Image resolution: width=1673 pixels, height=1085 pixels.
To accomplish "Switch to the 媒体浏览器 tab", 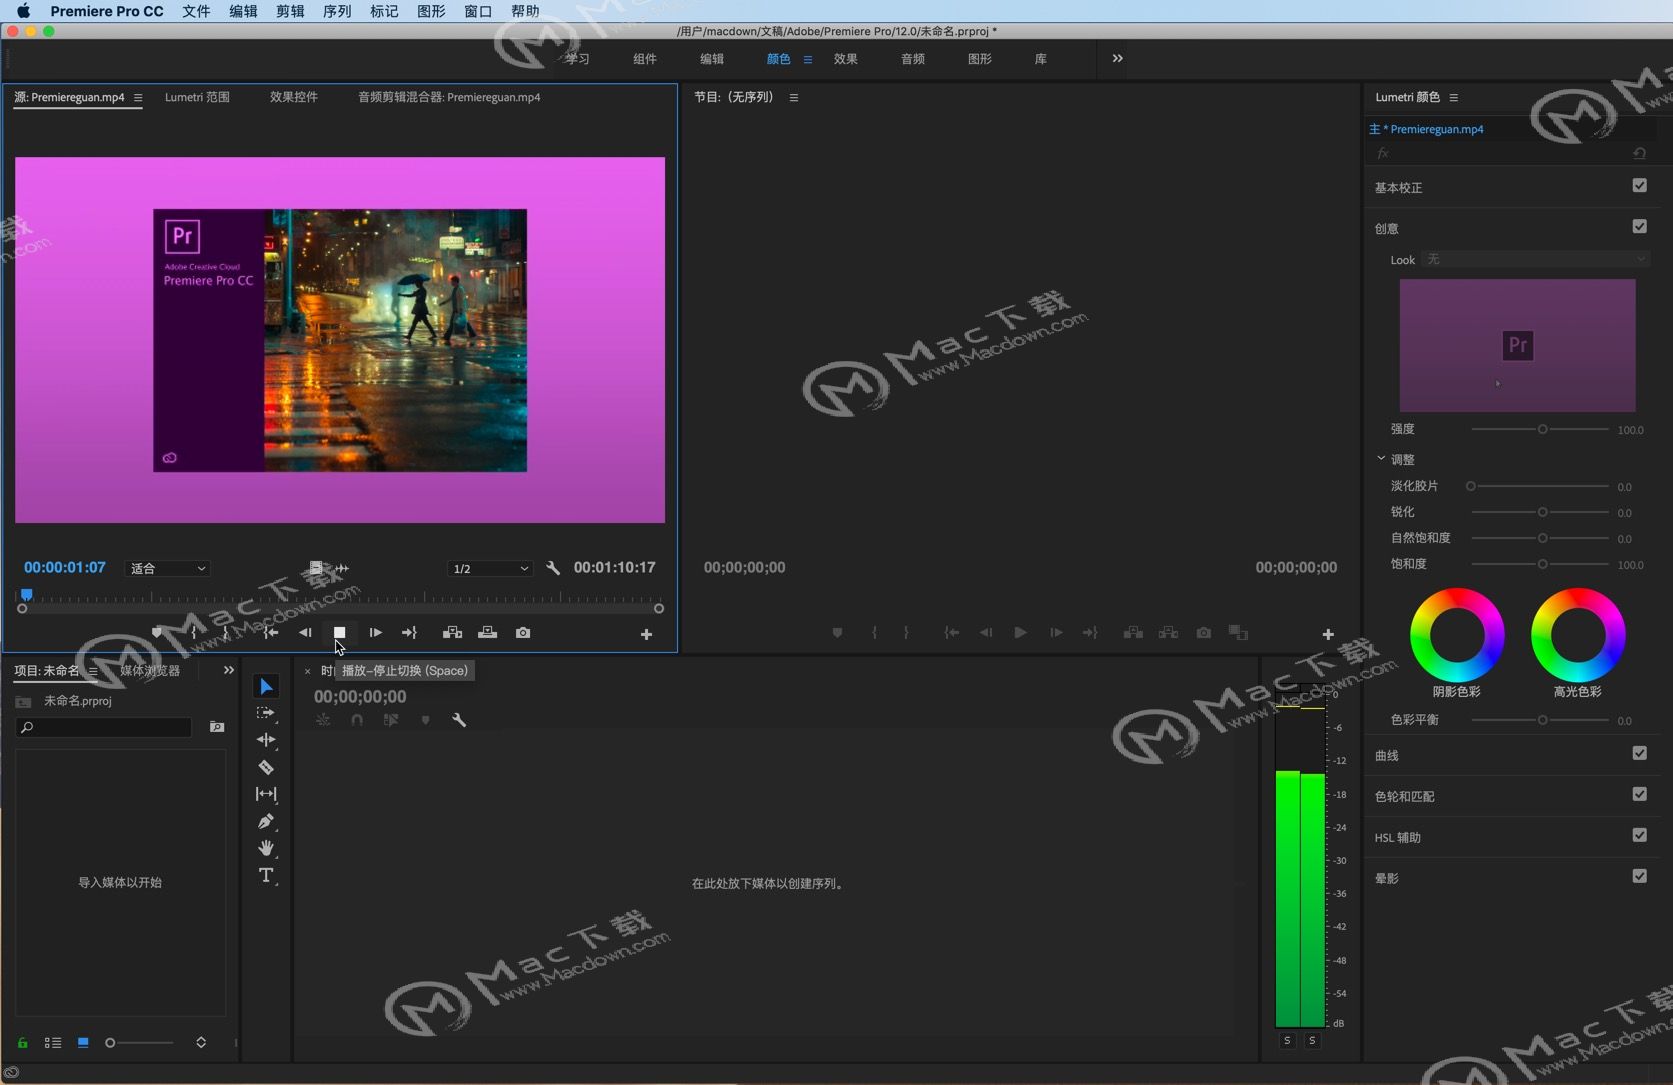I will [150, 671].
